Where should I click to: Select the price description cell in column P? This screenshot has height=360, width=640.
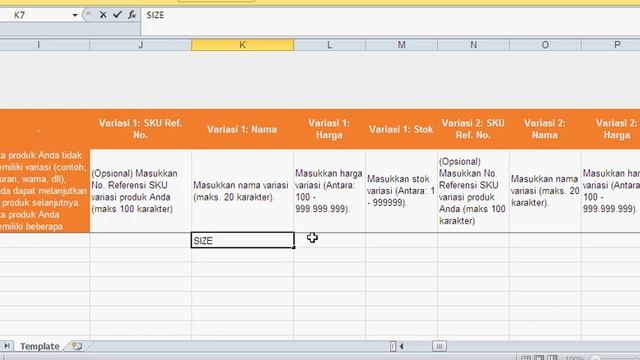click(611, 191)
